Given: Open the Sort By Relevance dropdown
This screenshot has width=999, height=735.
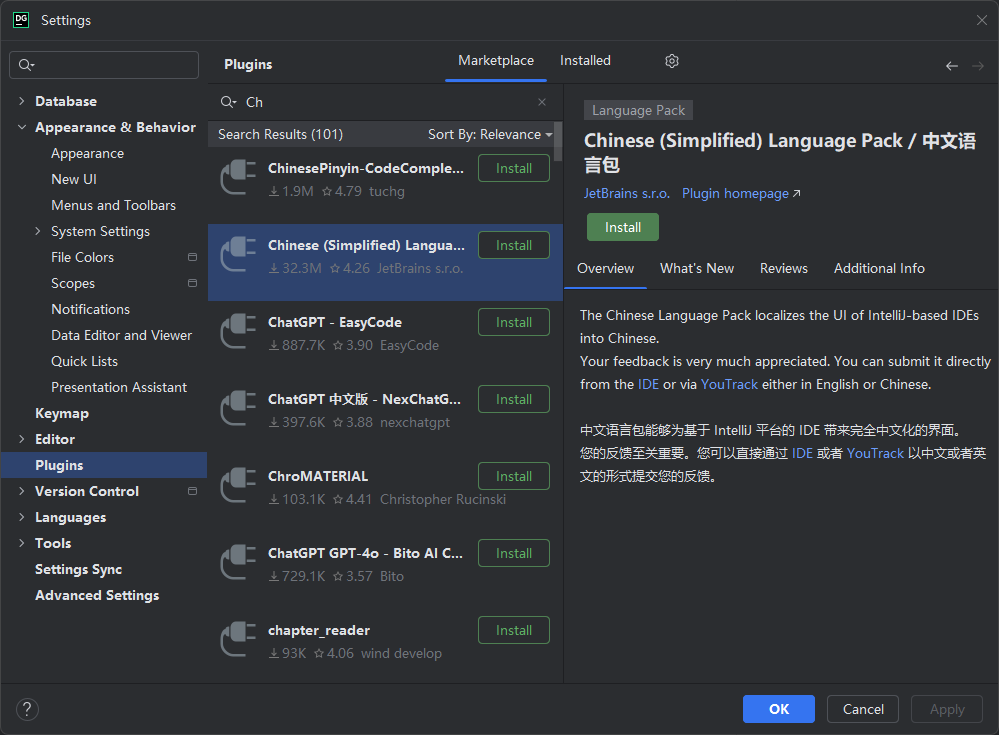Looking at the screenshot, I should click(x=490, y=134).
